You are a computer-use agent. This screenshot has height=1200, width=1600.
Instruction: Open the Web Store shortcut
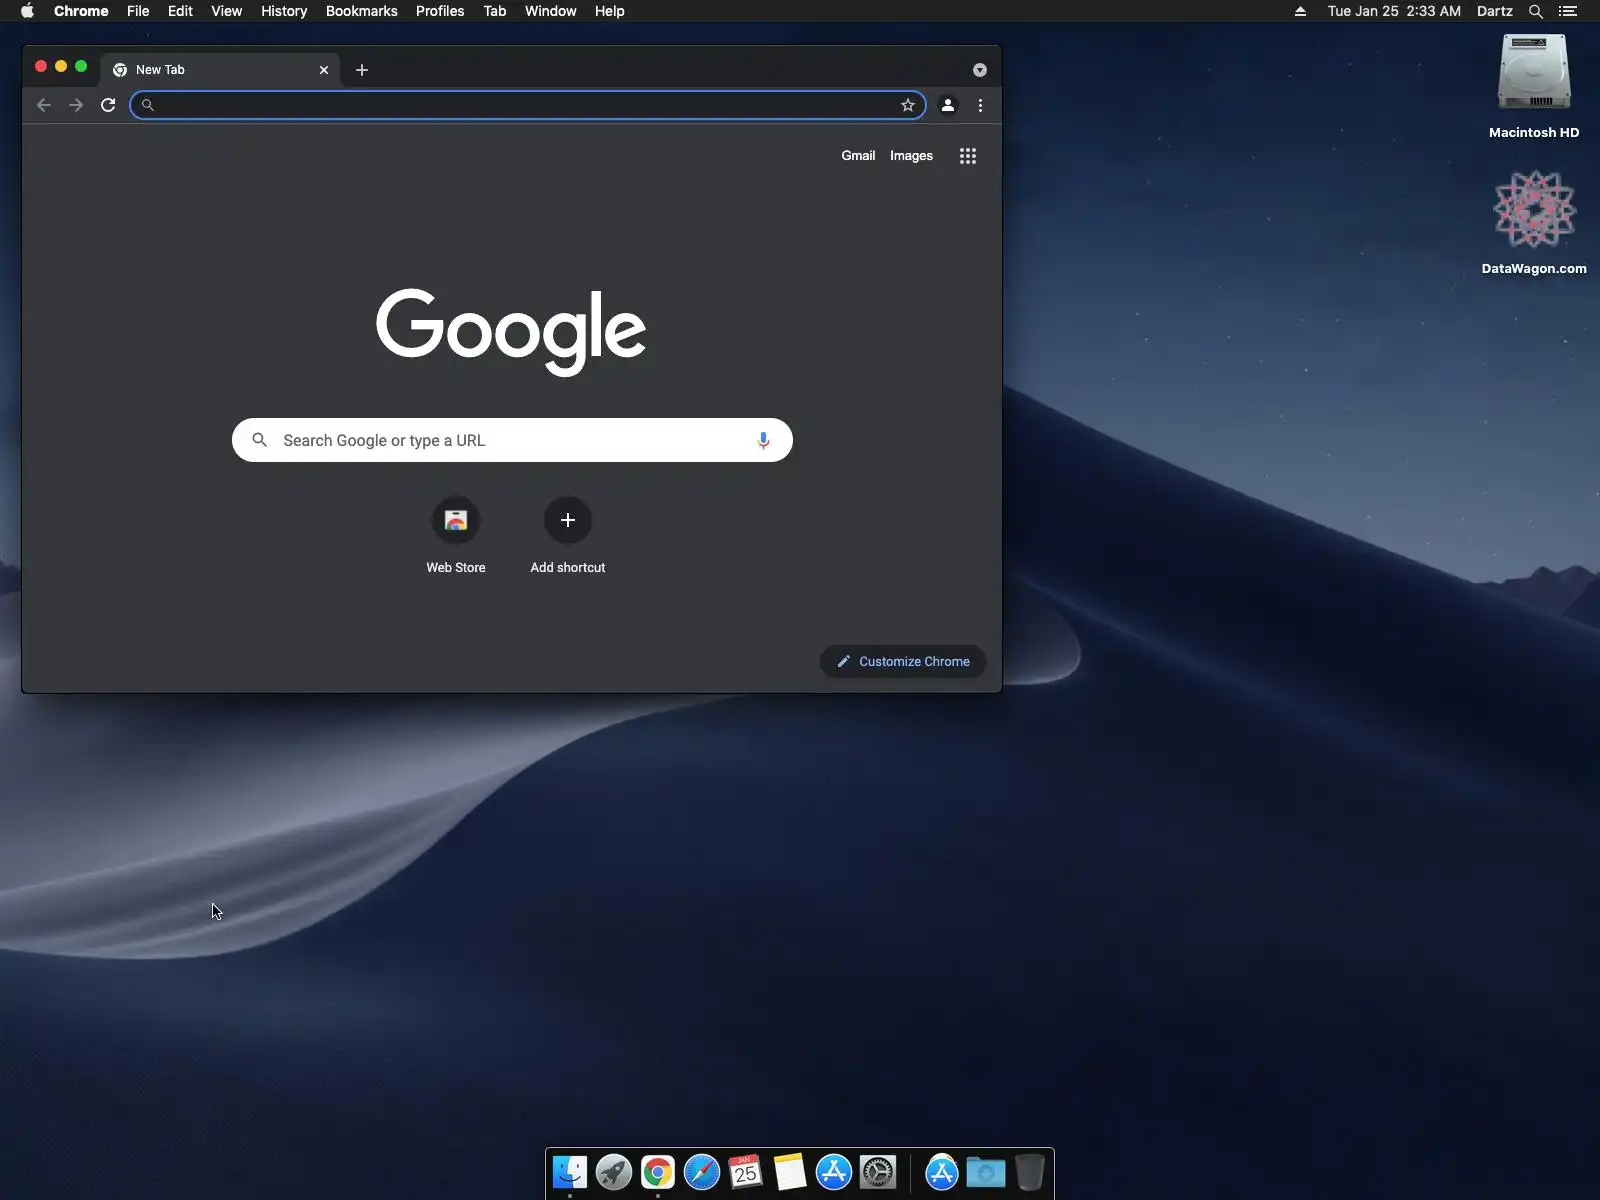(456, 536)
